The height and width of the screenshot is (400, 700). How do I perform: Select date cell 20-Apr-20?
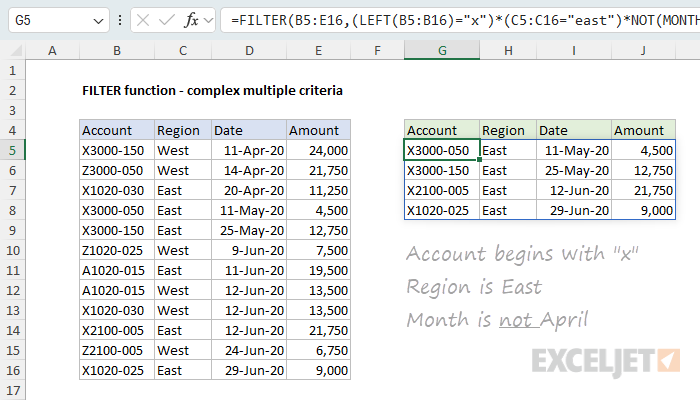pos(249,191)
